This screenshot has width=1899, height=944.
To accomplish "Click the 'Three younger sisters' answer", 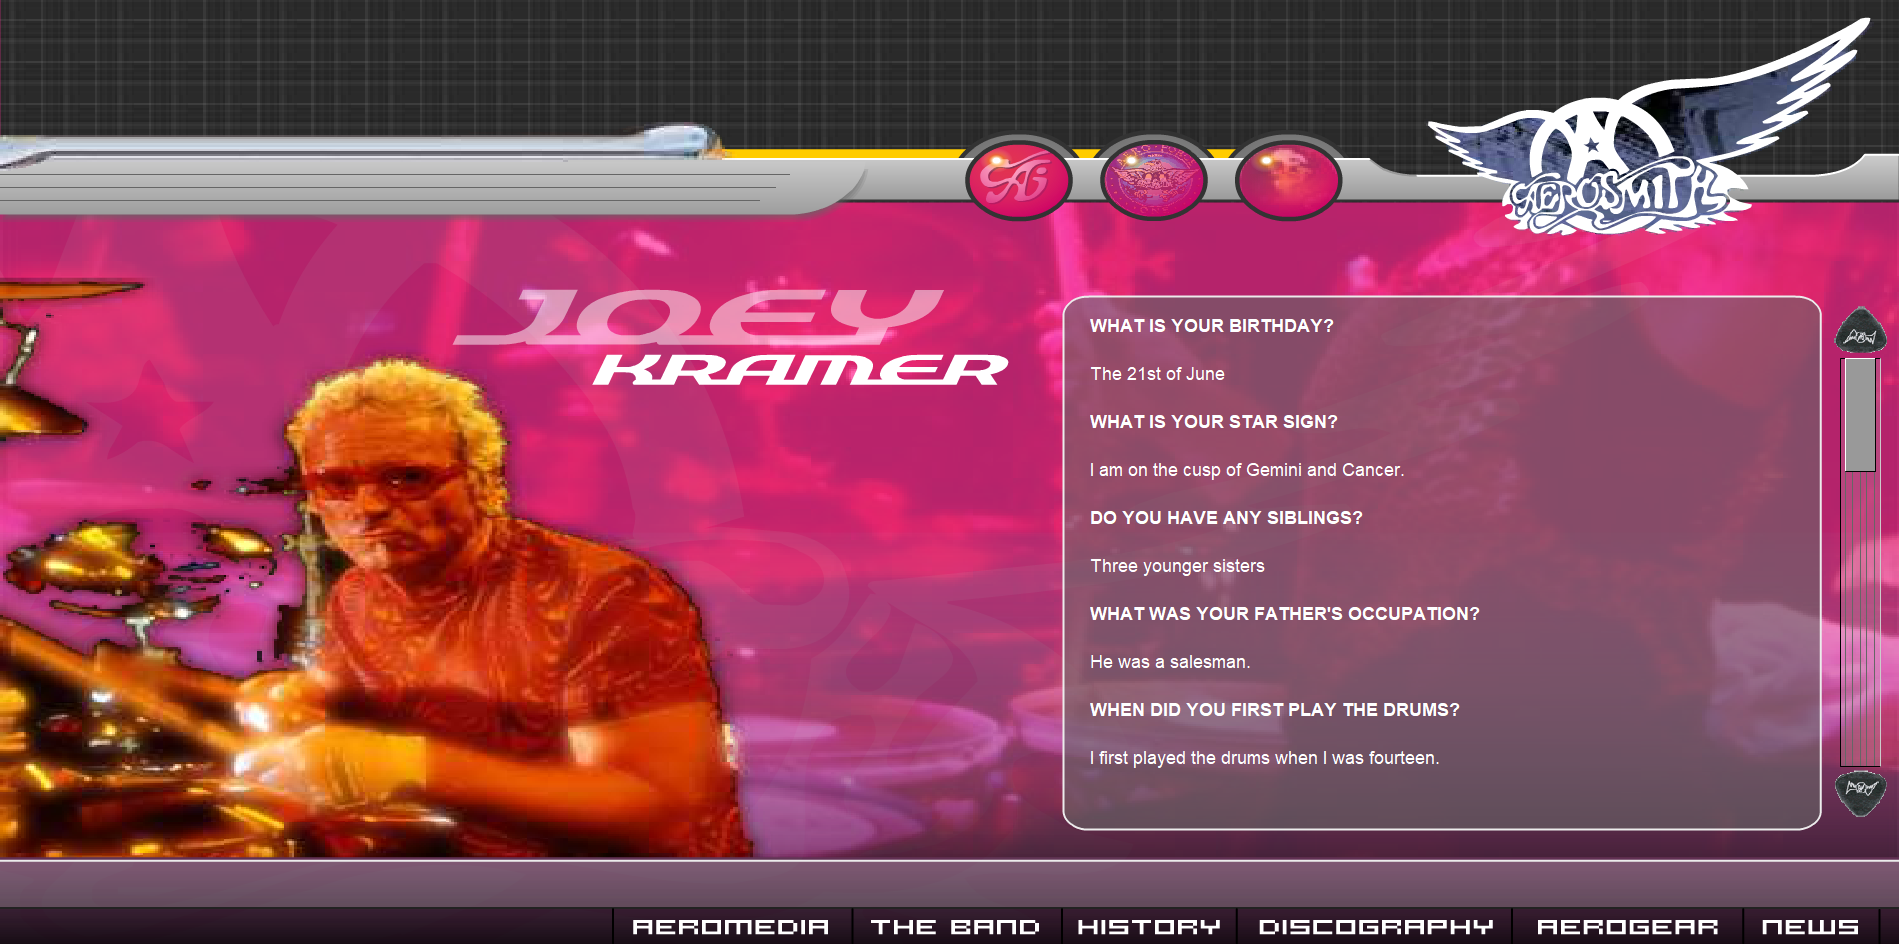I will 1177,566.
